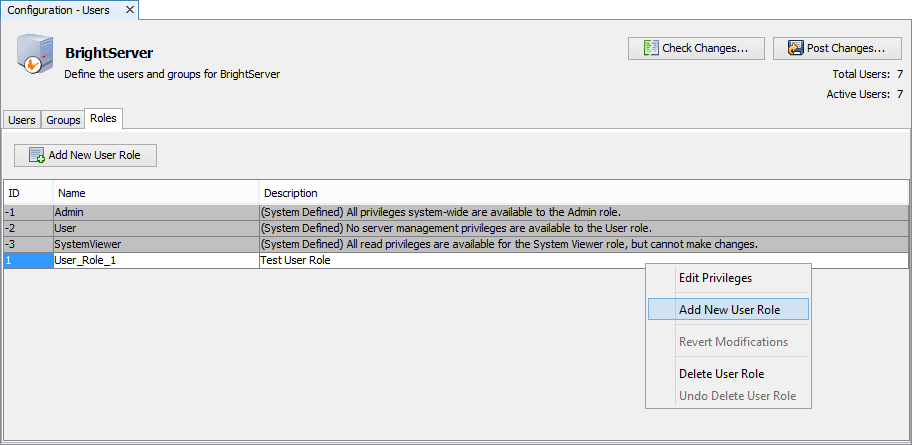Screen dimensions: 912x445
Task: Click the Add New User Role button icon
Action: (37, 155)
